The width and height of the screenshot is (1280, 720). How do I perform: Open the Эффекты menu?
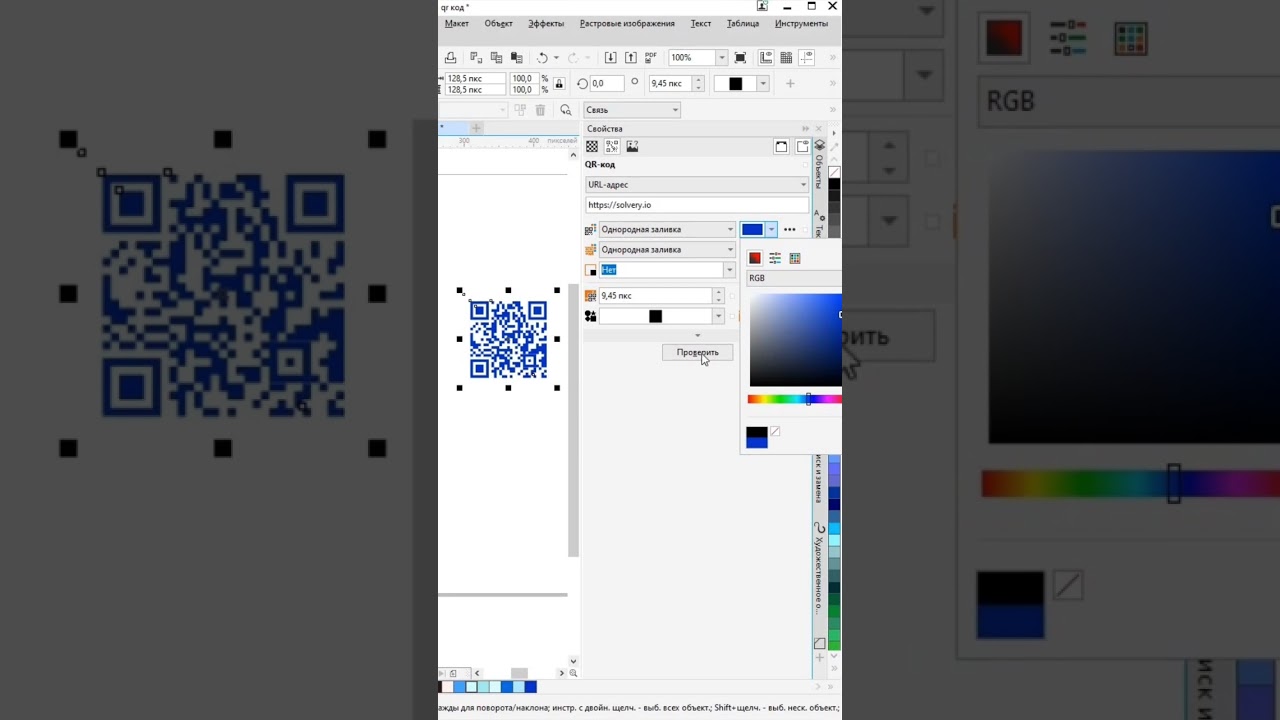pyautogui.click(x=546, y=23)
